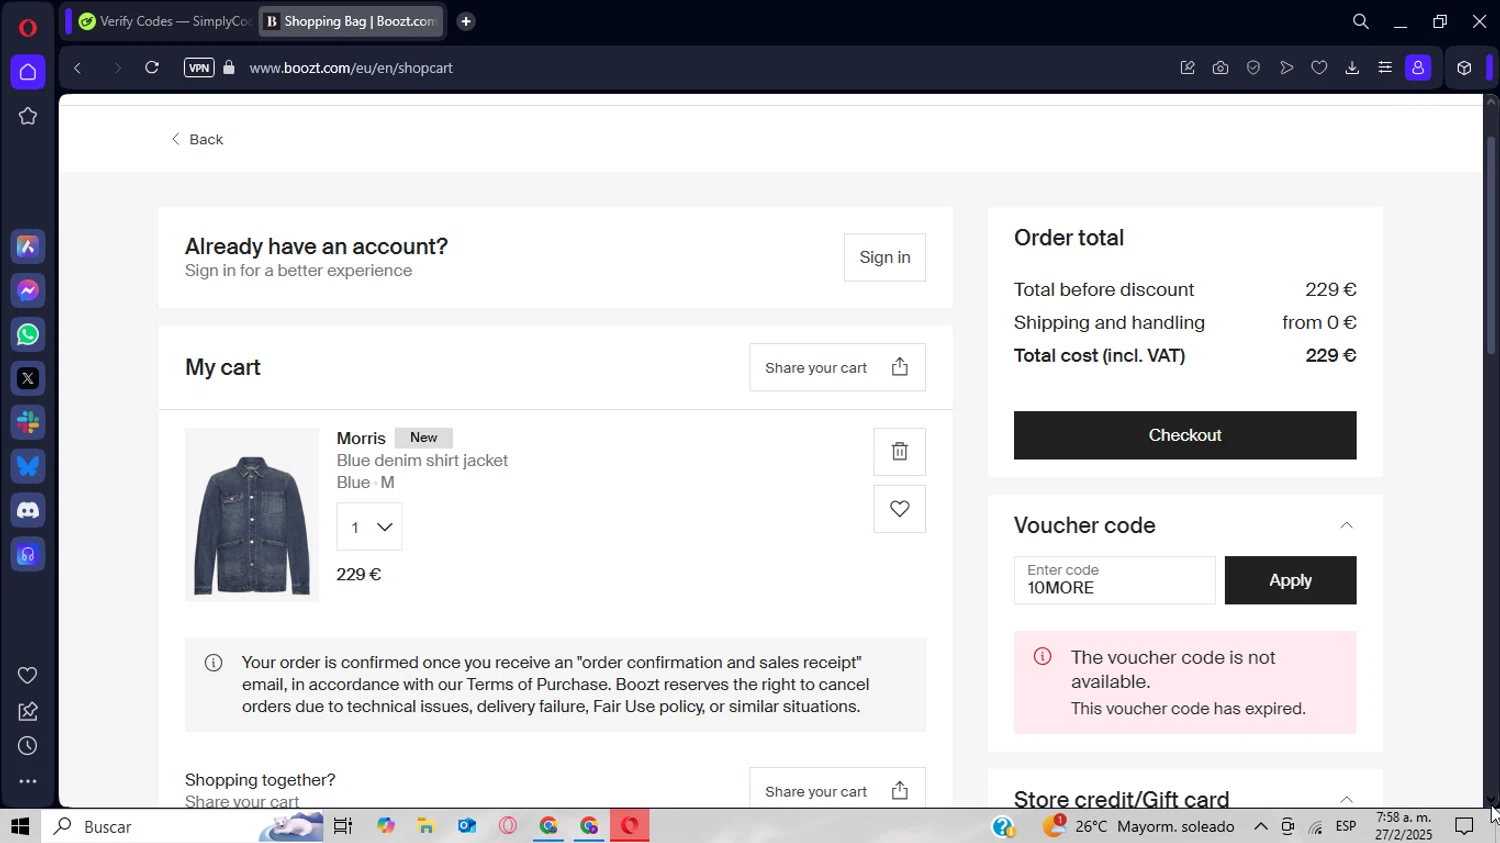Click Share your cart under Shopping together
This screenshot has height=843, width=1500.
click(837, 789)
